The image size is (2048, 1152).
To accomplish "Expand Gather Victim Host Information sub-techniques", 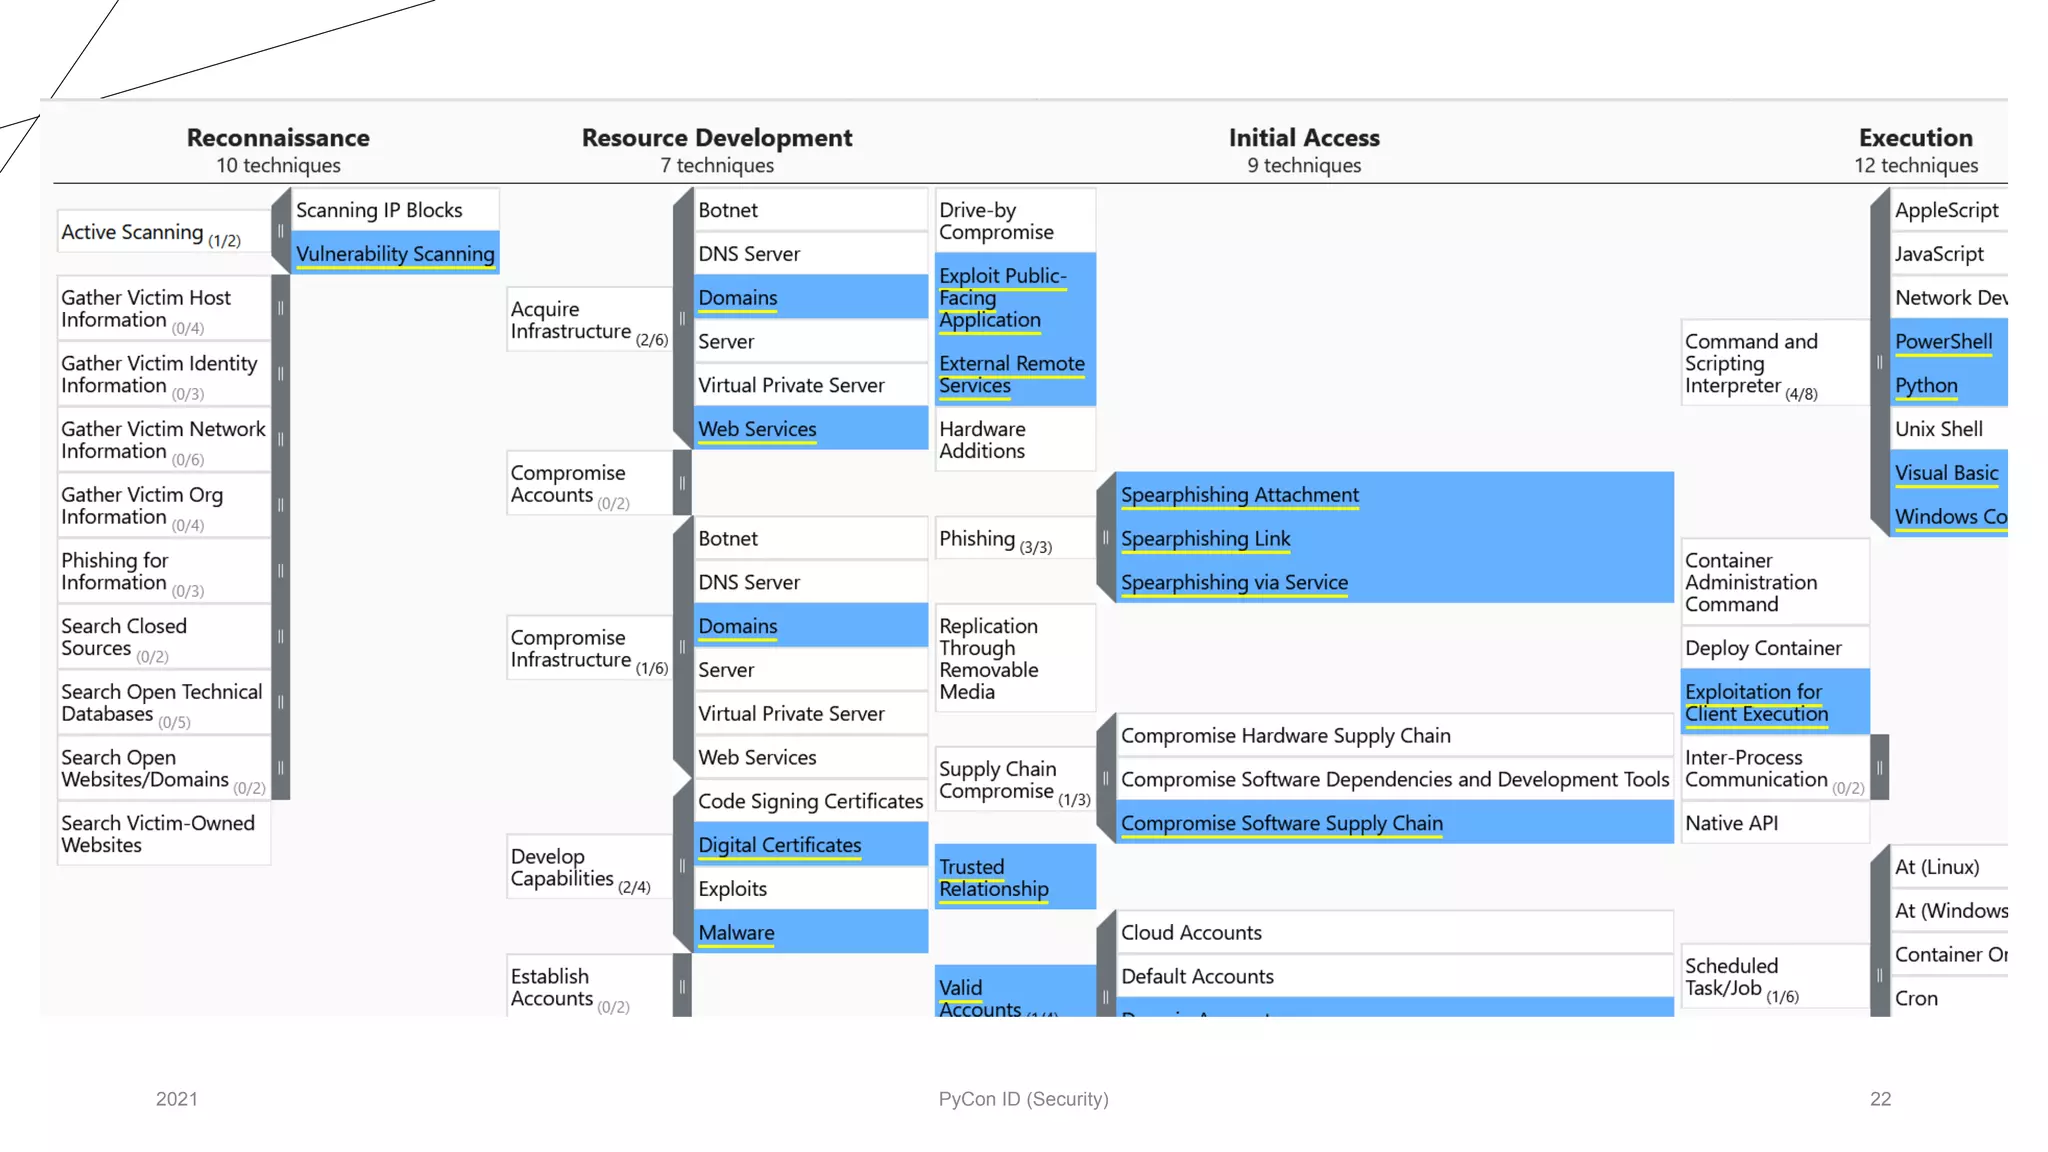I will [281, 308].
